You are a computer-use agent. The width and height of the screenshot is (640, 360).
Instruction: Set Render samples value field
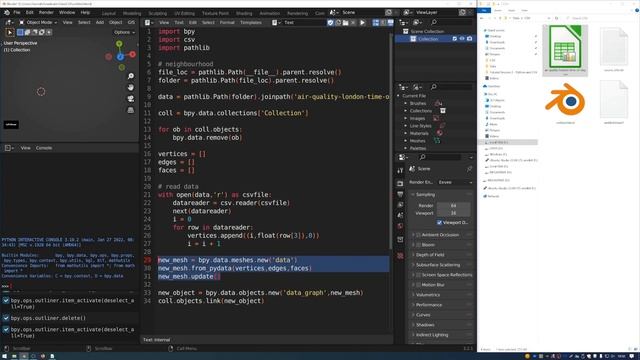click(x=453, y=206)
